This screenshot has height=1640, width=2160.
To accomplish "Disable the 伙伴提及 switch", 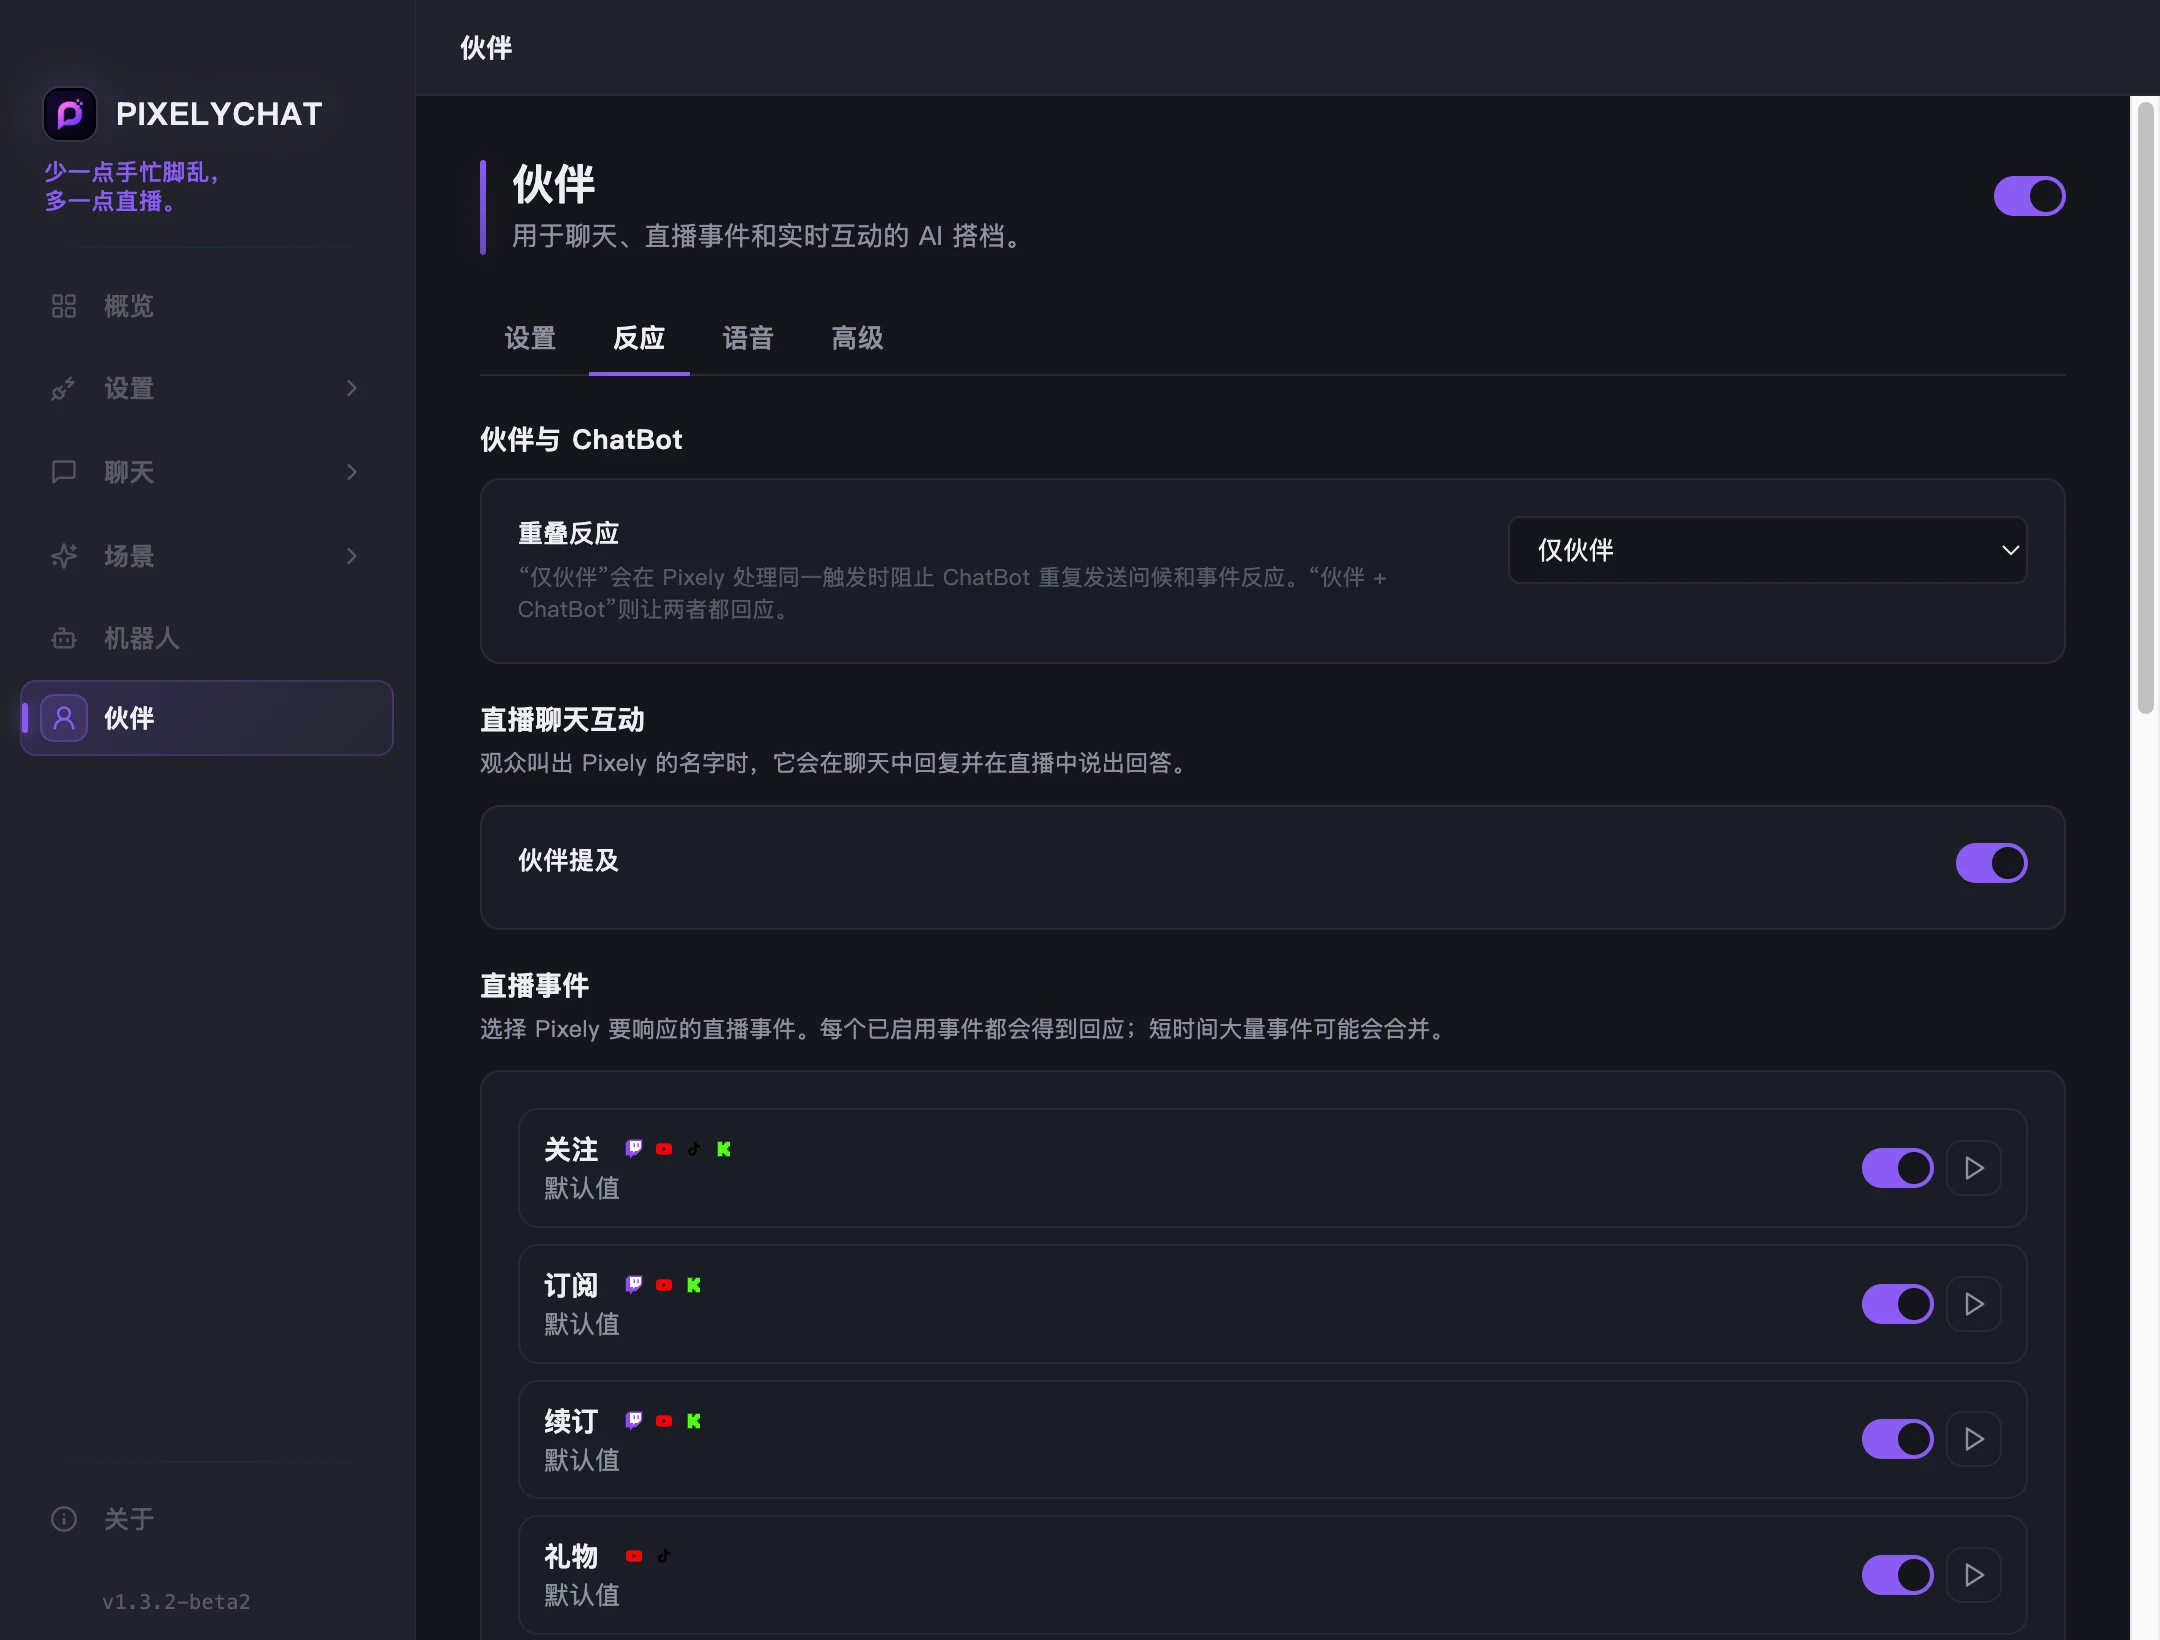I will coord(1991,863).
